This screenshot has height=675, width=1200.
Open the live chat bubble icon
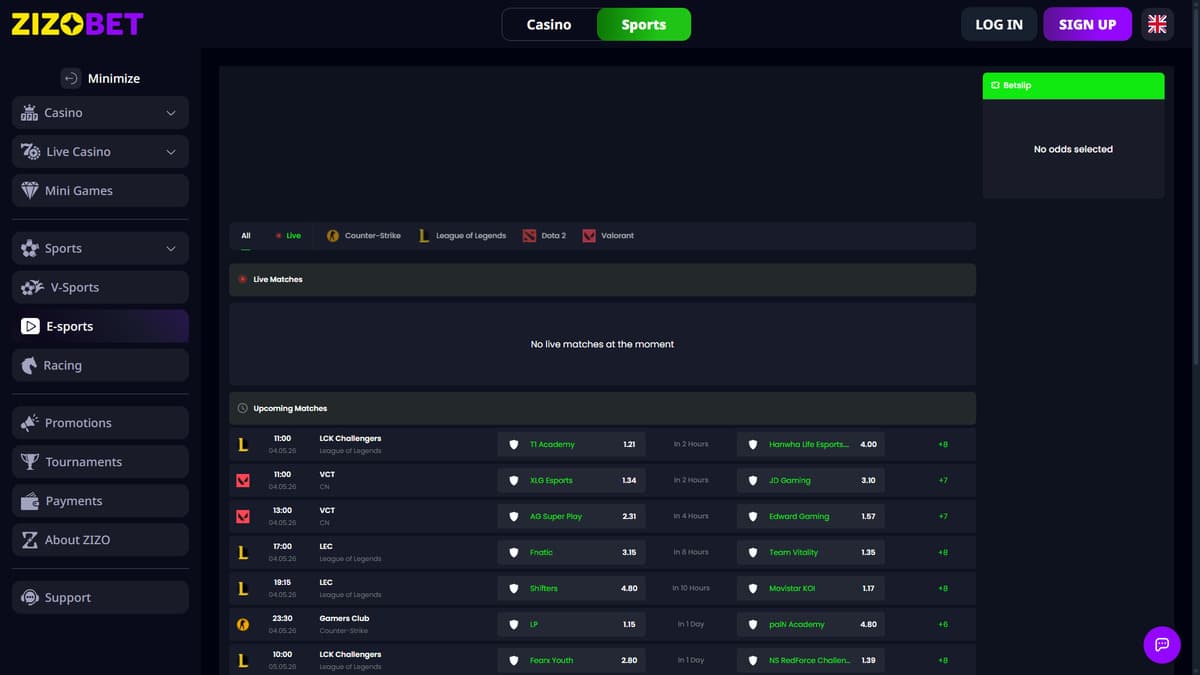(1161, 644)
